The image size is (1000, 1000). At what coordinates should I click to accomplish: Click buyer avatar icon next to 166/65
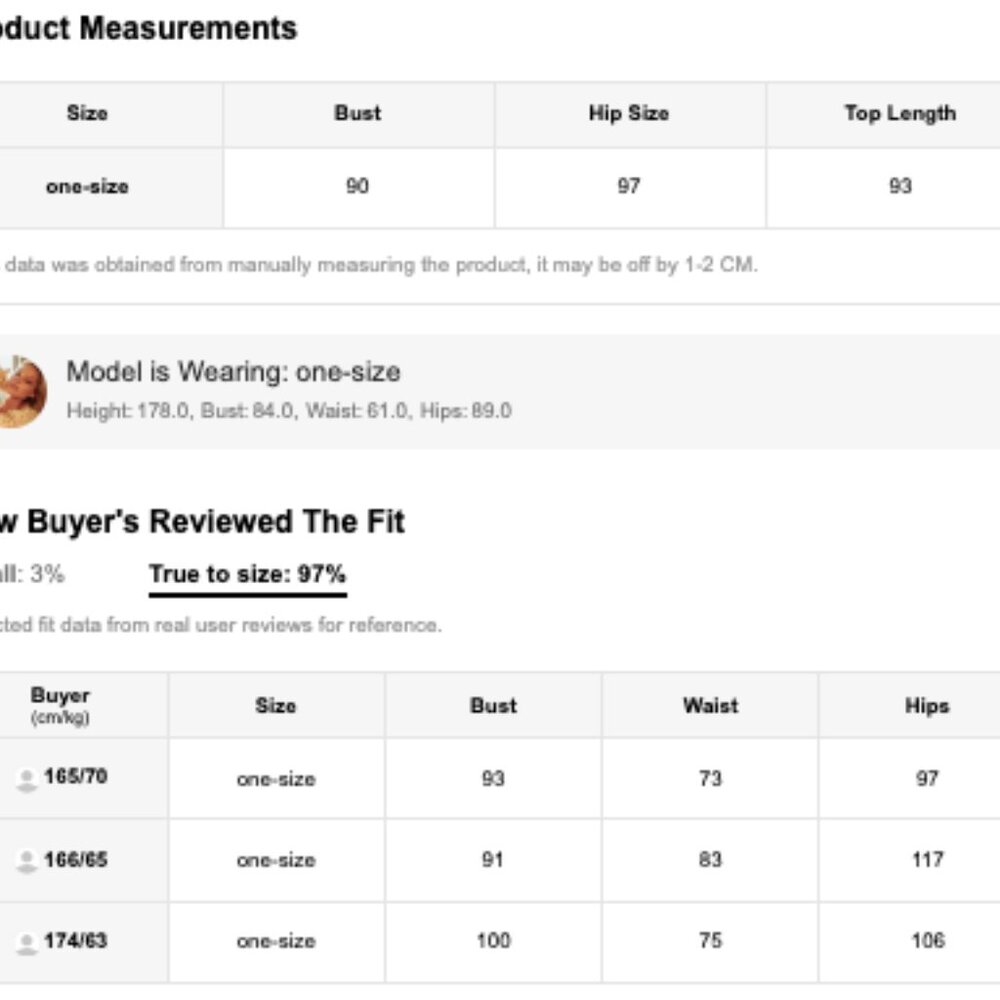pyautogui.click(x=27, y=861)
